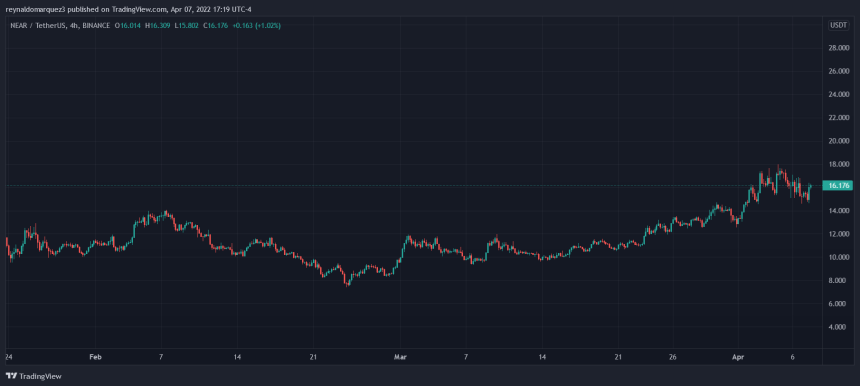
Task: Click the 26 date label on time axis
Action: point(673,356)
